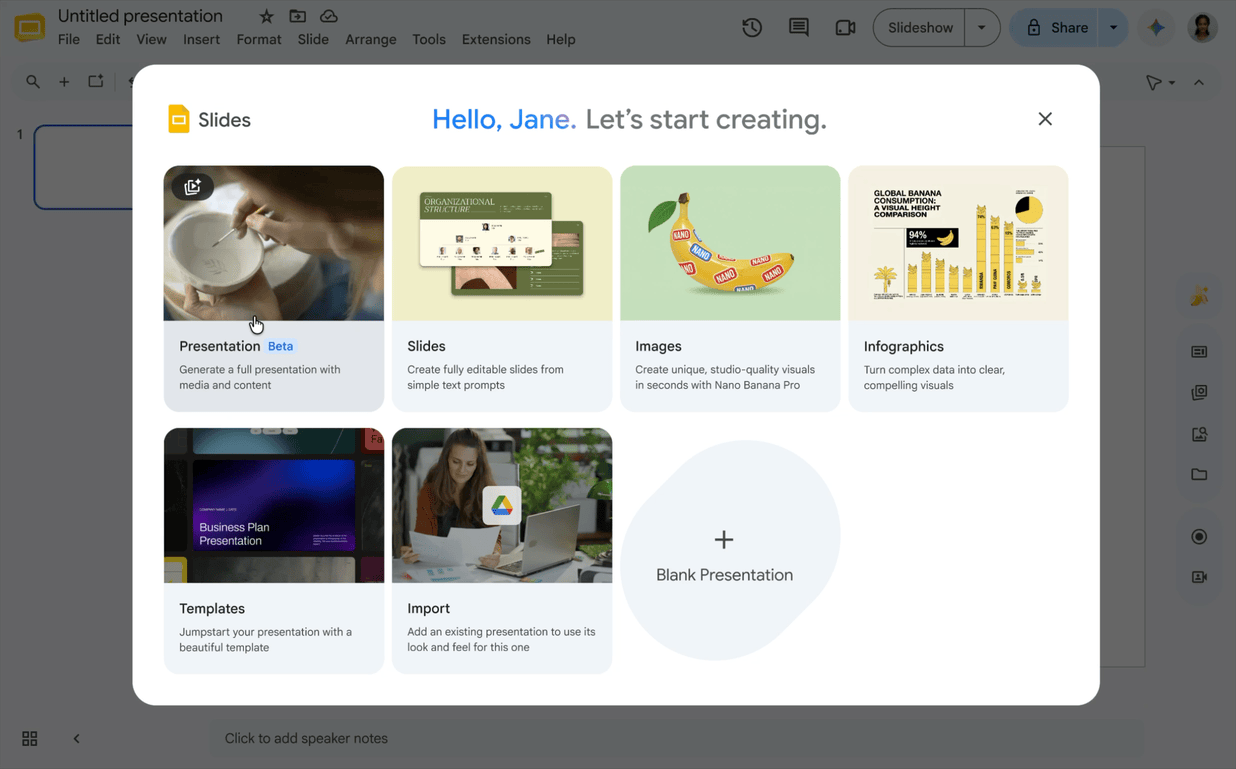Open version history clock icon
The height and width of the screenshot is (769, 1236).
click(752, 28)
